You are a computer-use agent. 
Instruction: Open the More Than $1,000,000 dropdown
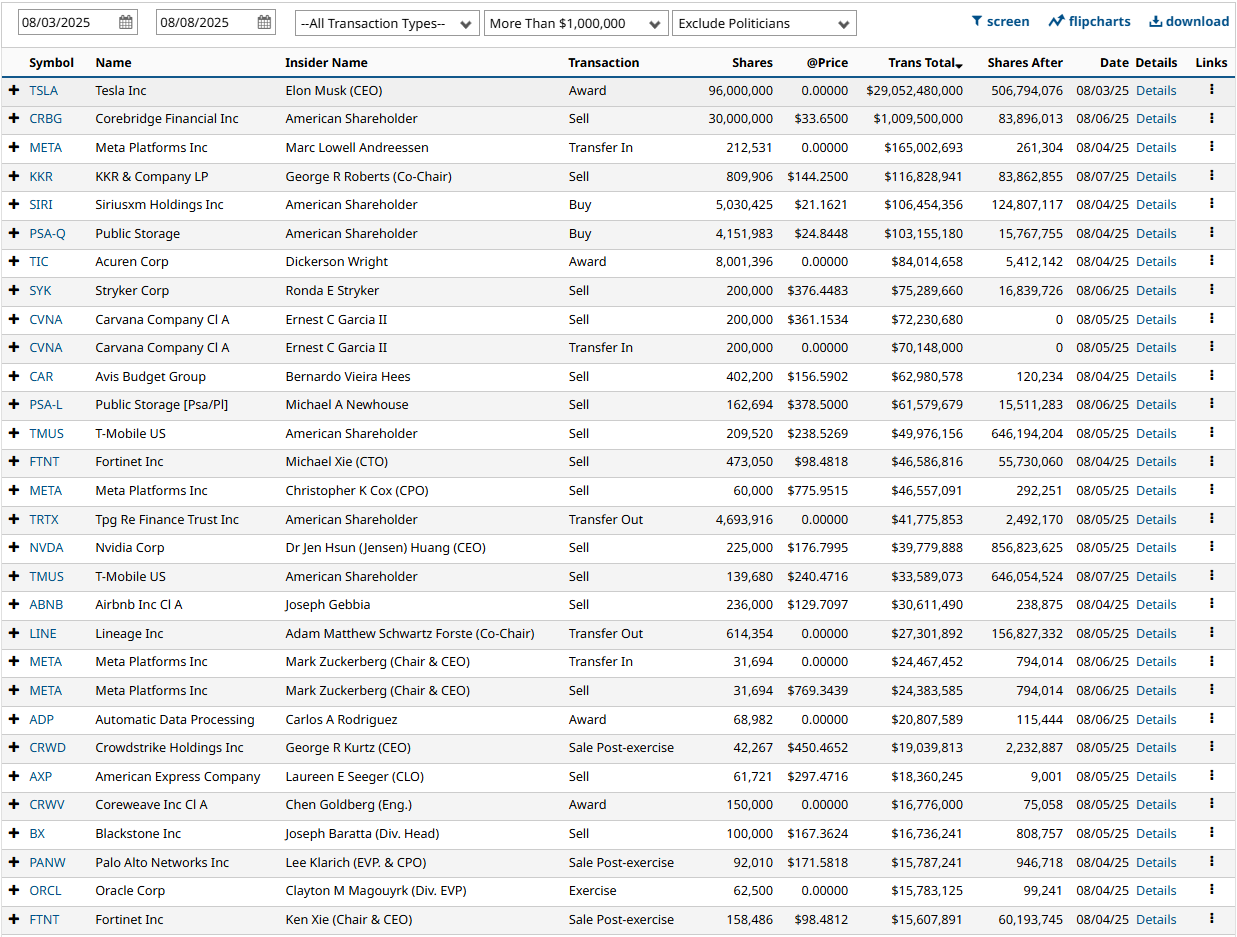point(576,23)
